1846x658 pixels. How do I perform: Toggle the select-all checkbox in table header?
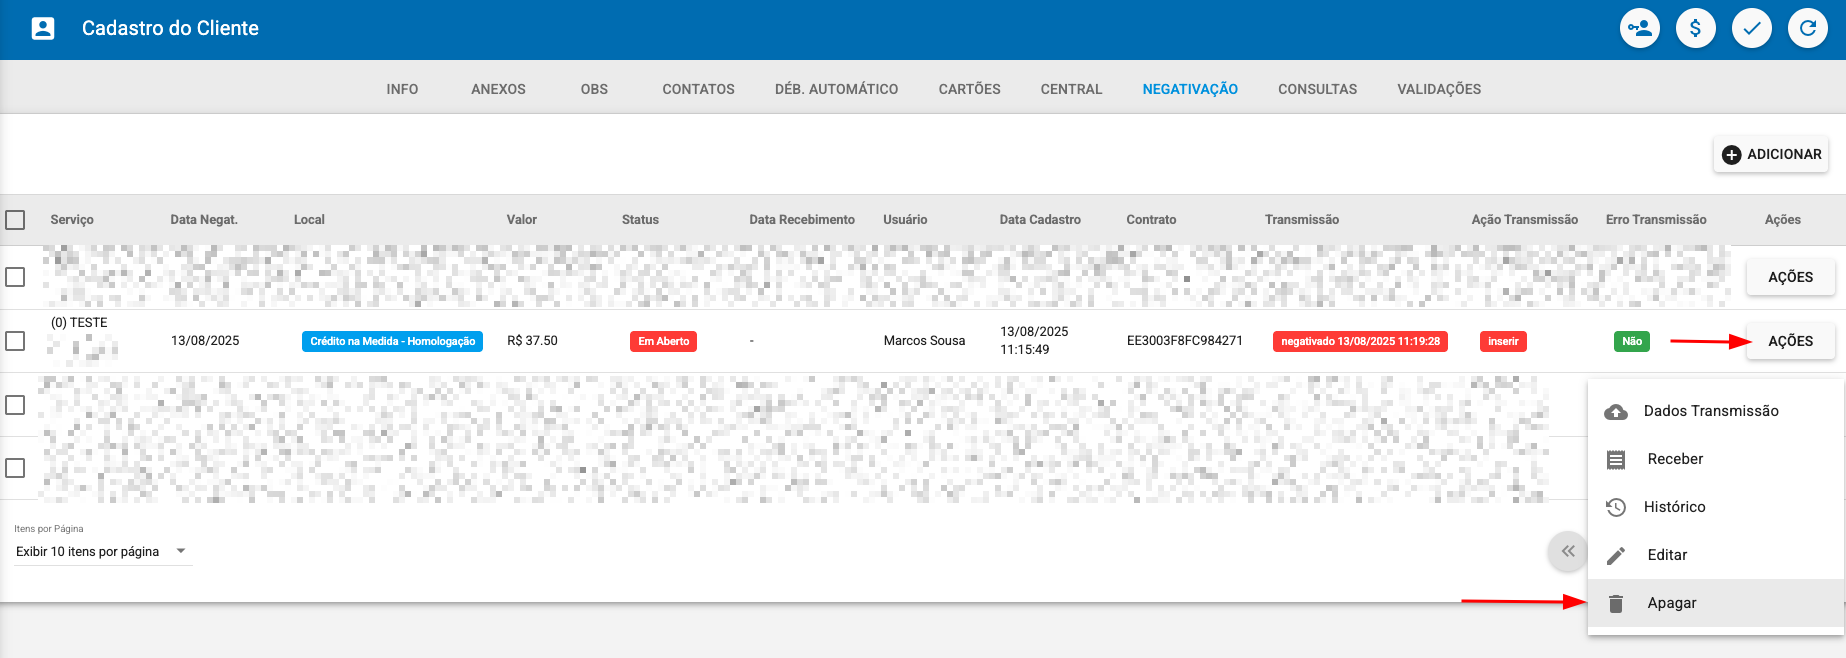click(15, 220)
